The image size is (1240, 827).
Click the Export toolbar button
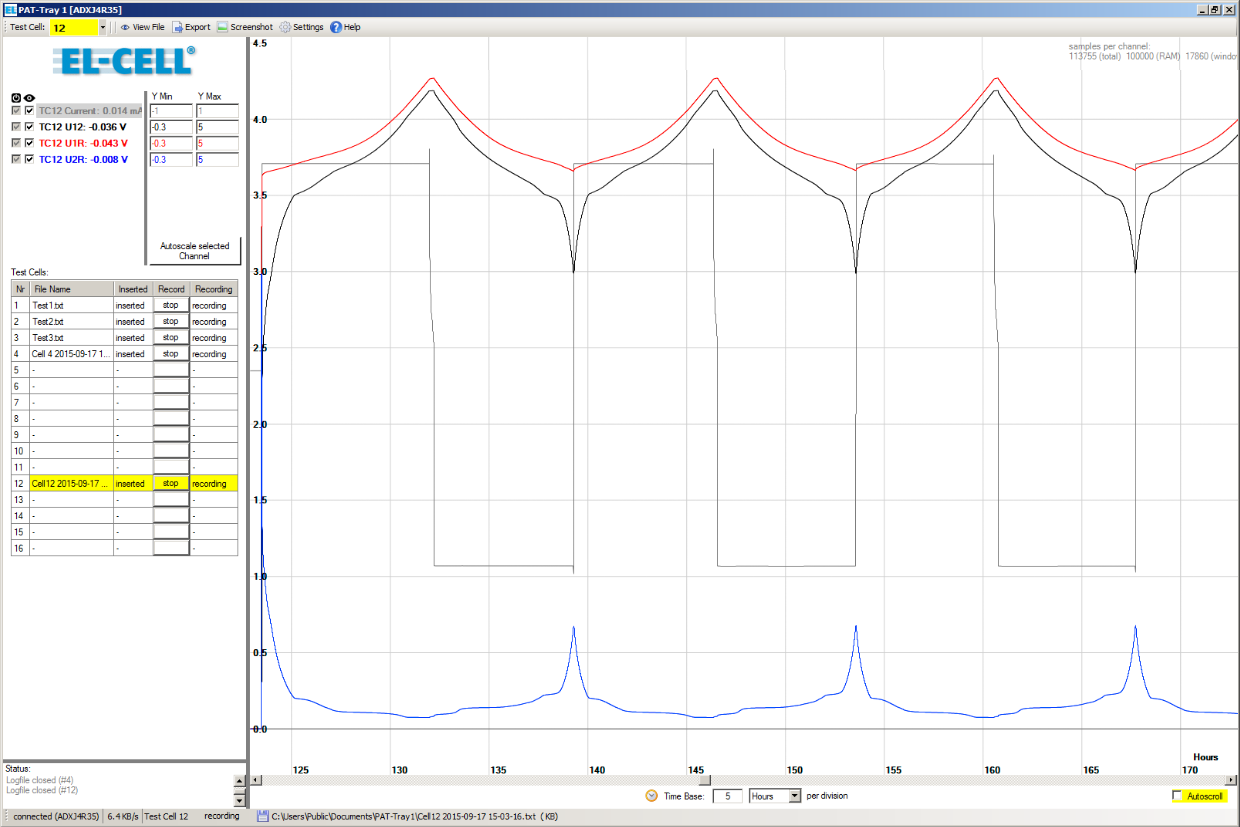(x=191, y=27)
